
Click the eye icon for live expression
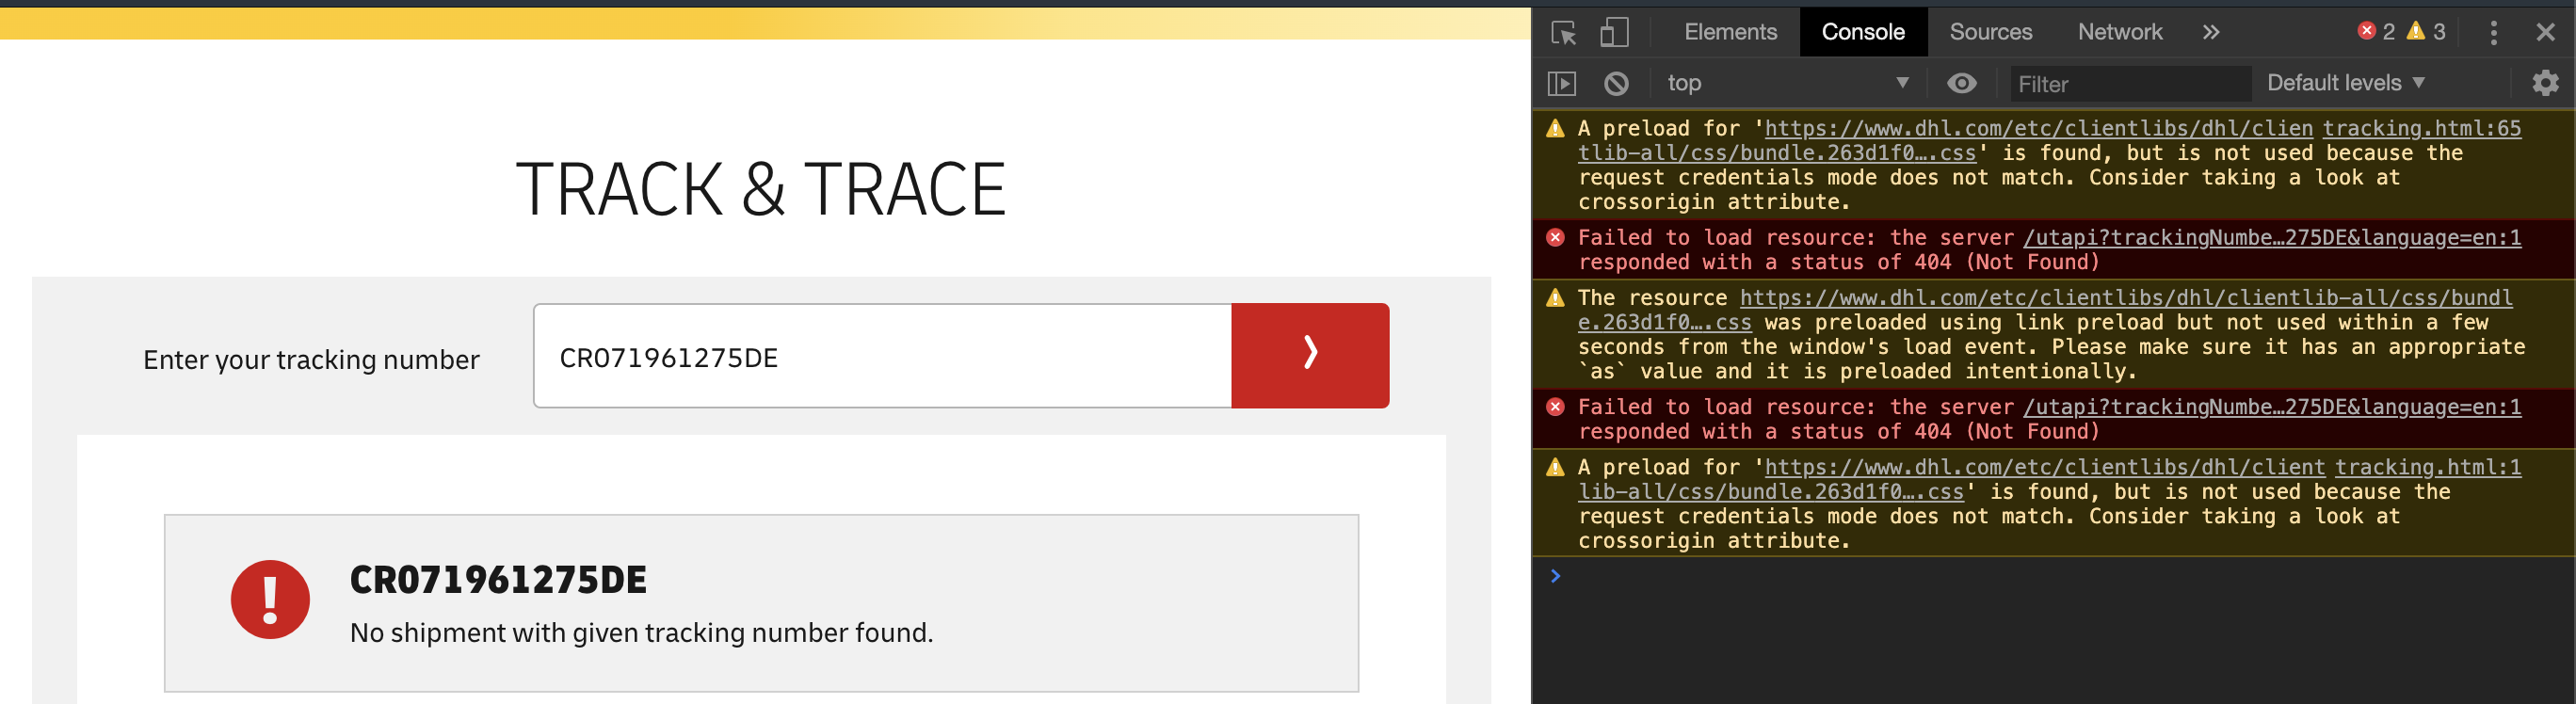(1961, 84)
